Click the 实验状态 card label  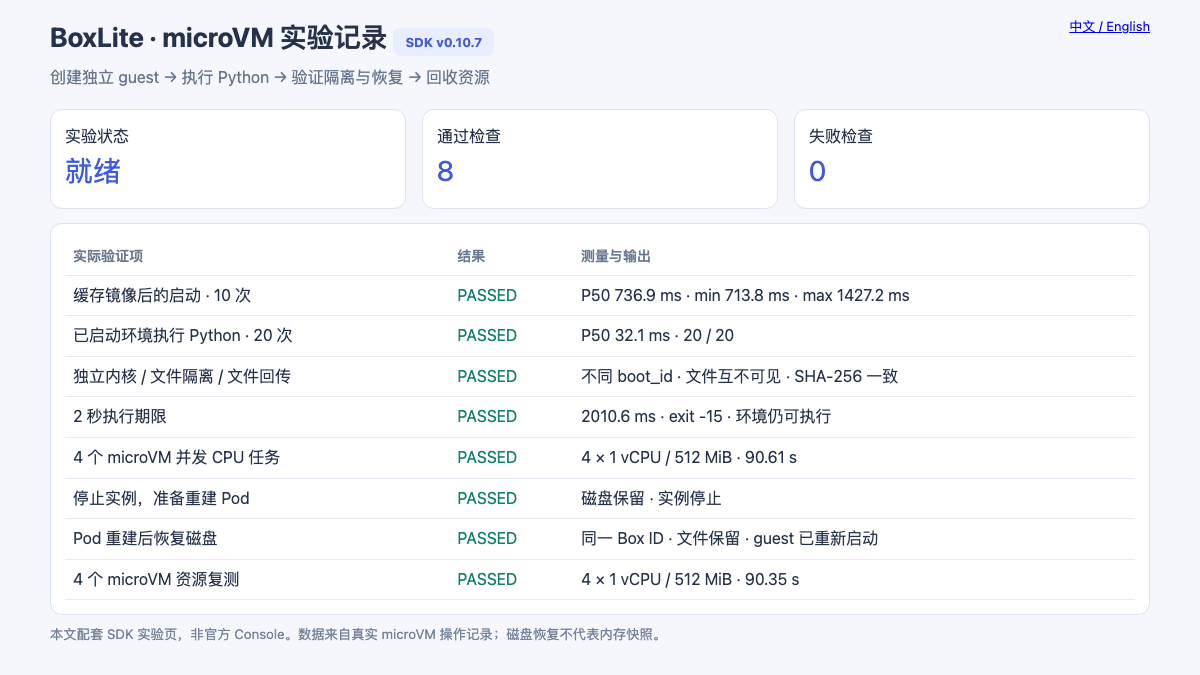pyautogui.click(x=97, y=136)
